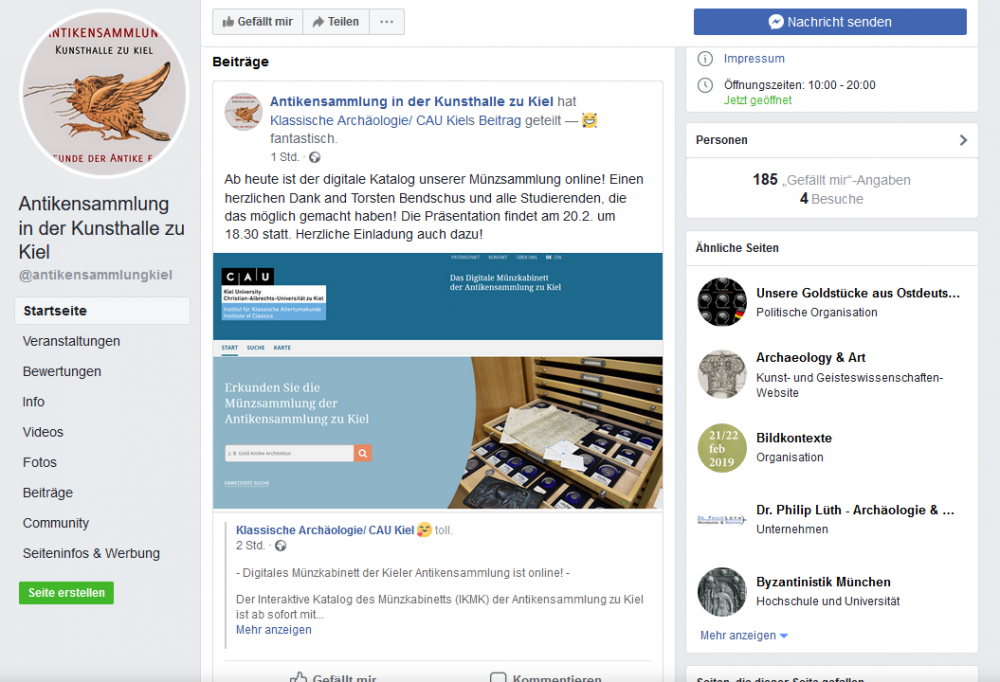Viewport: 1000px width, 682px height.
Task: Open Videos in the sidebar
Action: pos(43,432)
